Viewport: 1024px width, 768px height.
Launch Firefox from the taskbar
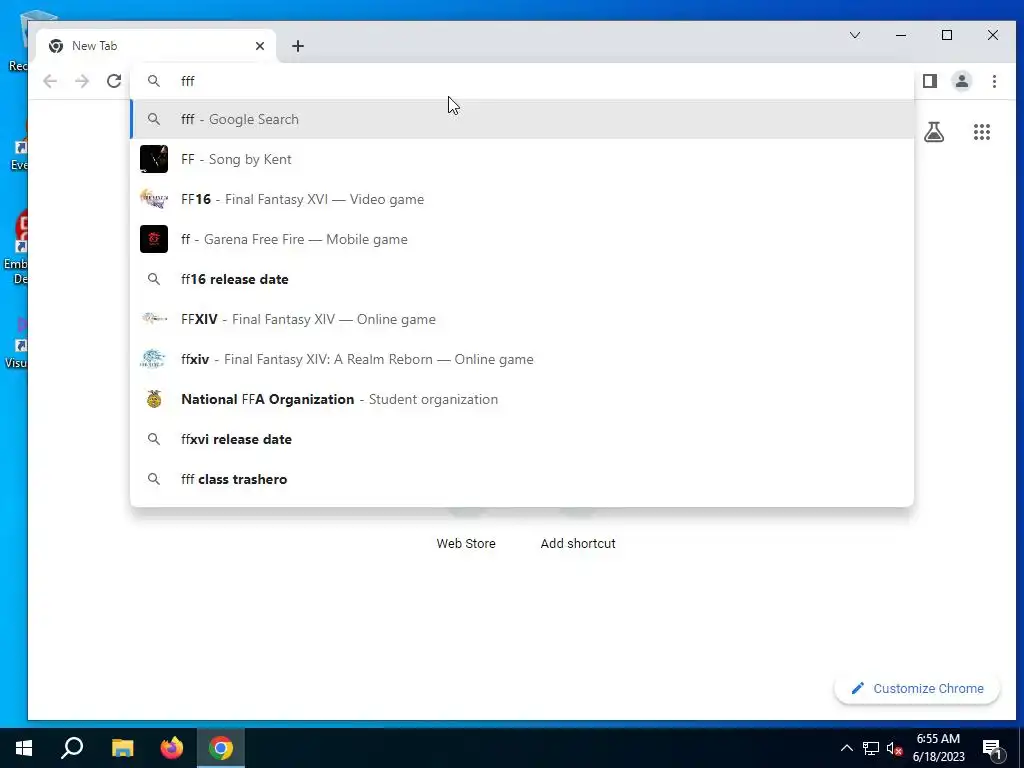click(x=172, y=748)
